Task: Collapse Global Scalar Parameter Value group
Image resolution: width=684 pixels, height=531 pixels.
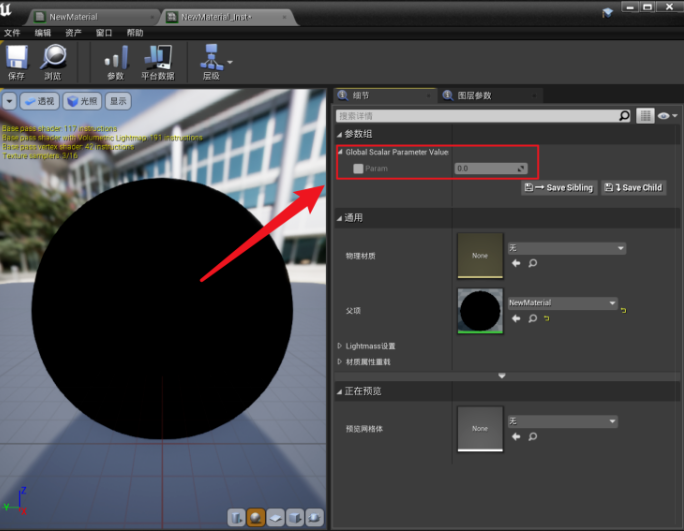Action: click(340, 152)
